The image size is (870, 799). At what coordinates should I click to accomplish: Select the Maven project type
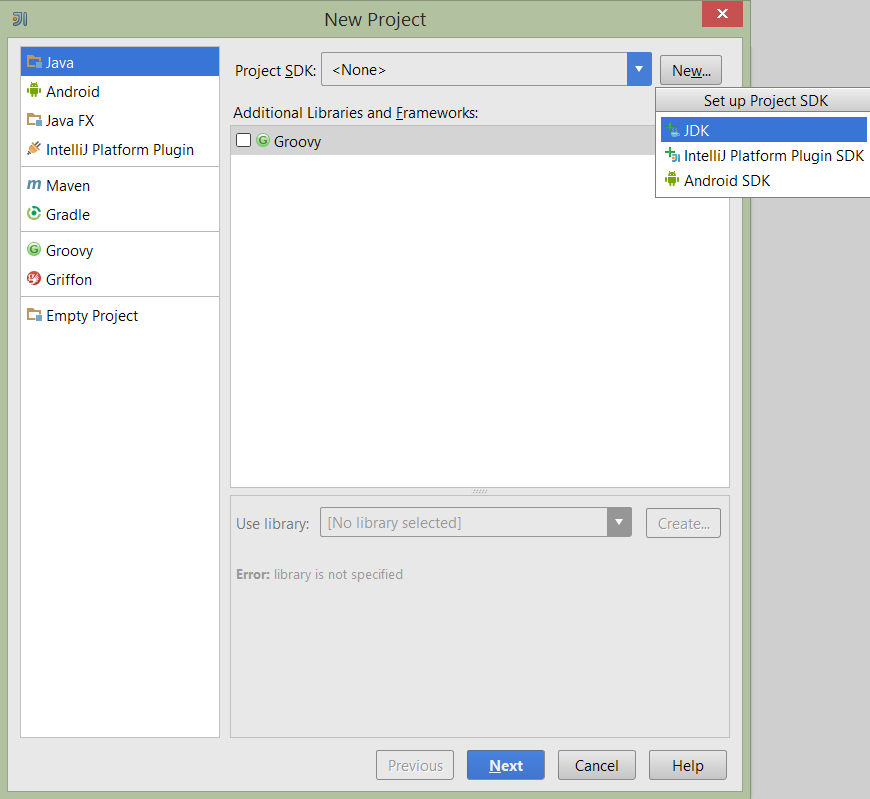tap(67, 185)
